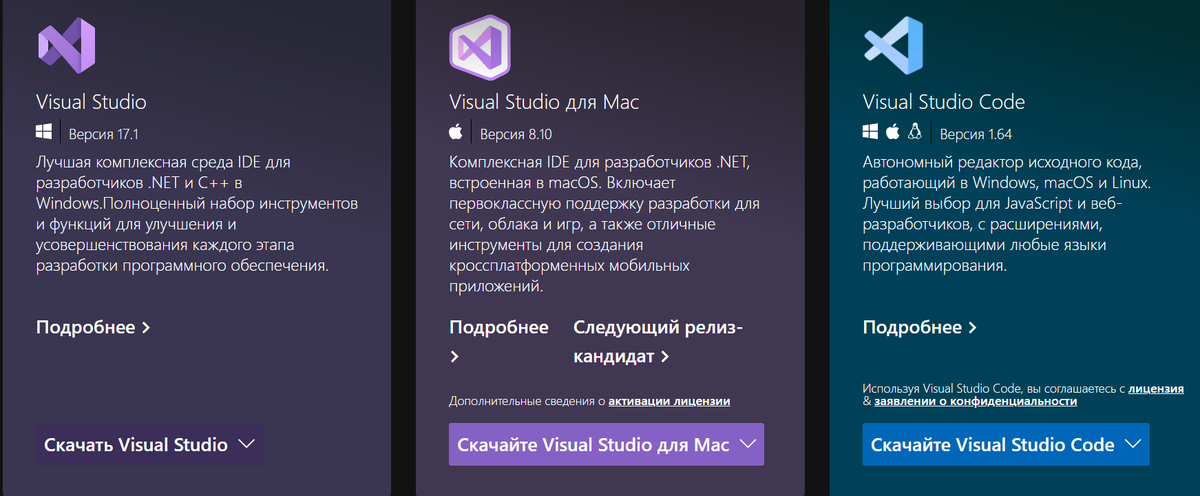Click the Apple icon next to Версия 8.10
This screenshot has width=1200, height=496.
pos(456,132)
